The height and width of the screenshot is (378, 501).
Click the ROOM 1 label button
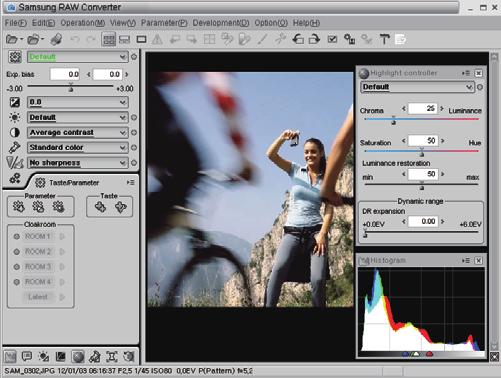[38, 237]
